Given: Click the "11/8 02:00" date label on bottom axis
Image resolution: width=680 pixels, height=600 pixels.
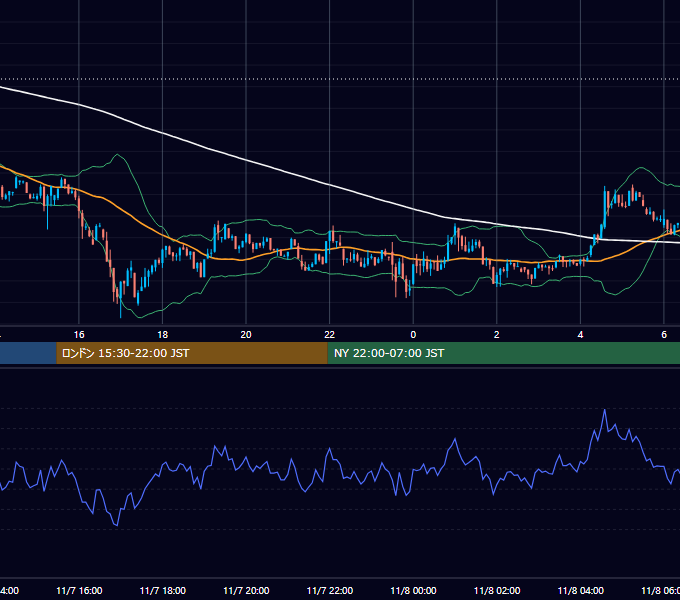Looking at the screenshot, I should pyautogui.click(x=497, y=590).
